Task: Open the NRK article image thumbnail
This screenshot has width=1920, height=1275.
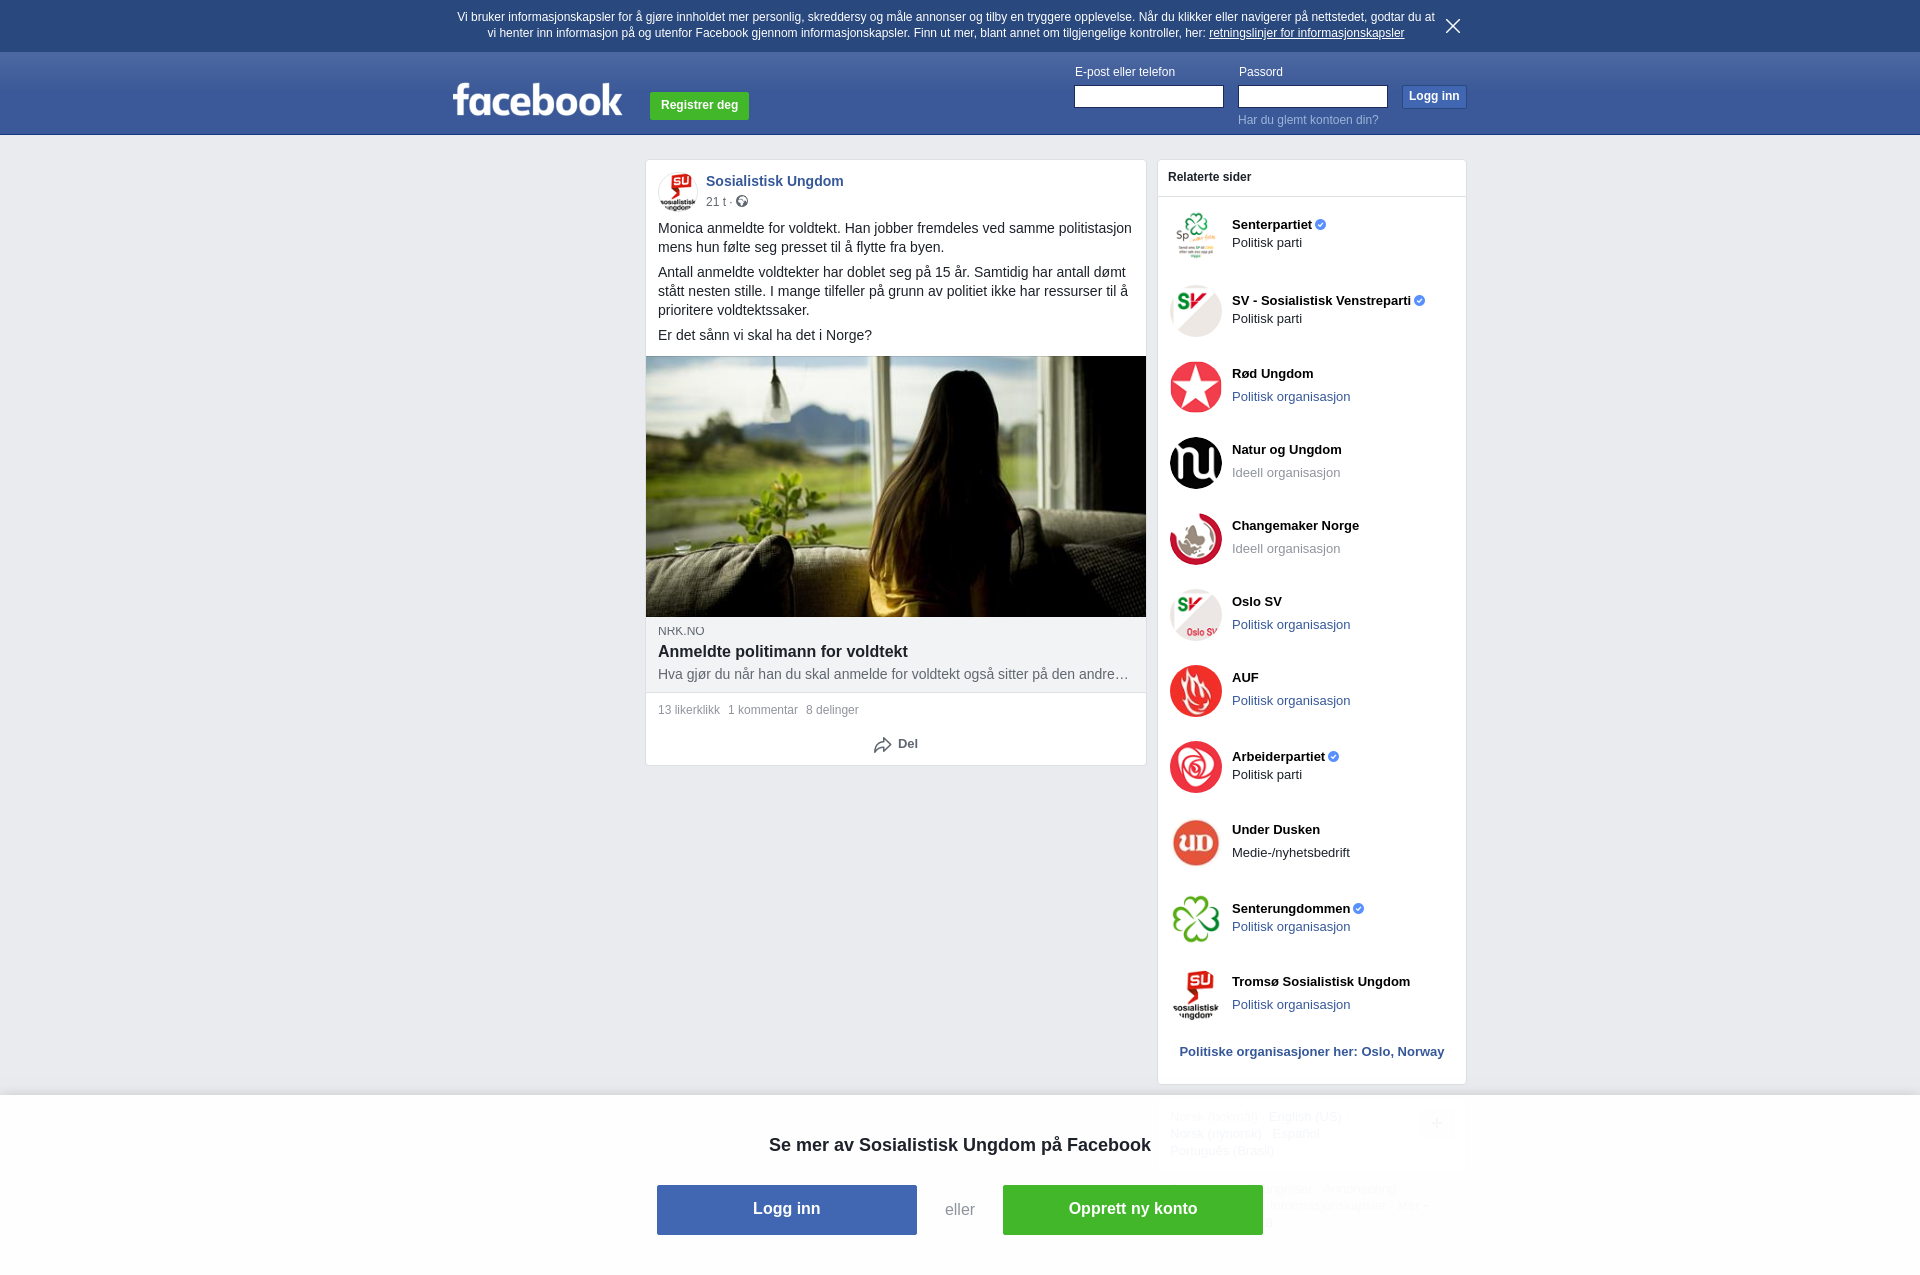Action: 896,486
